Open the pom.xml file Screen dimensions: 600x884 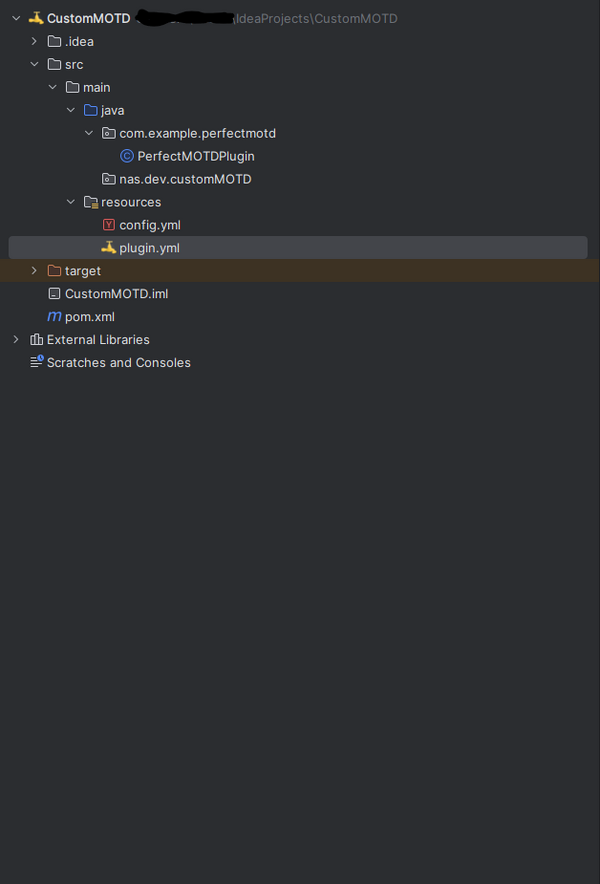click(x=90, y=317)
